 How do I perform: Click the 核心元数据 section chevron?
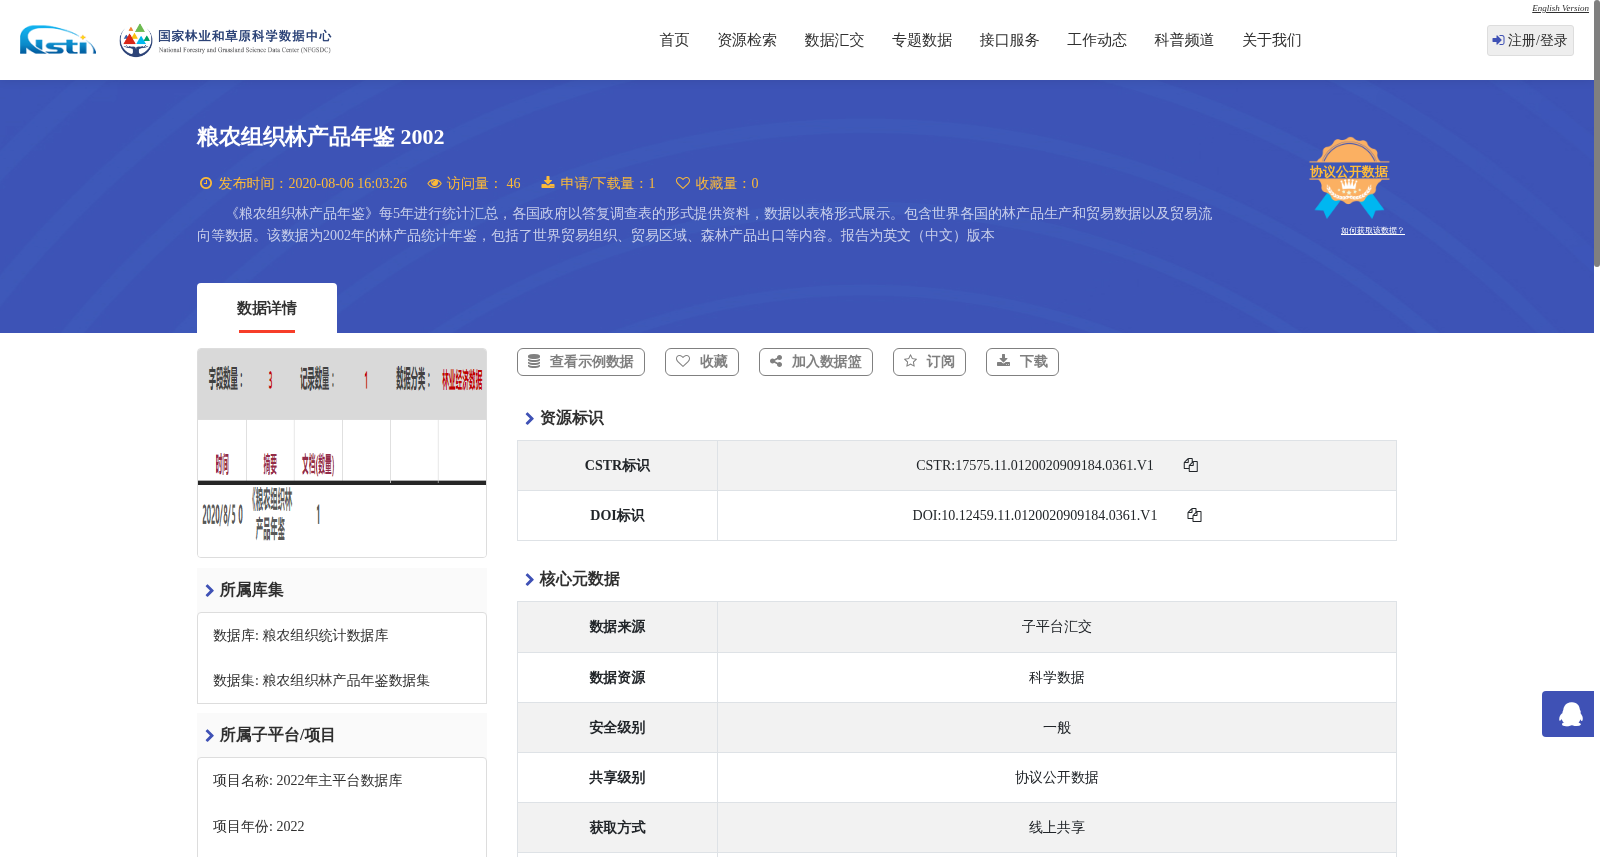[x=529, y=580]
